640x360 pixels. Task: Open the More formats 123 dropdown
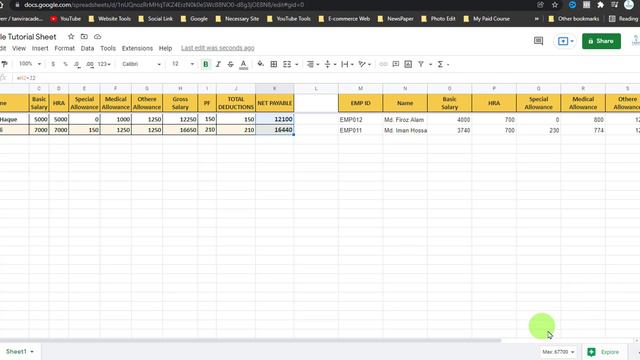pos(104,64)
